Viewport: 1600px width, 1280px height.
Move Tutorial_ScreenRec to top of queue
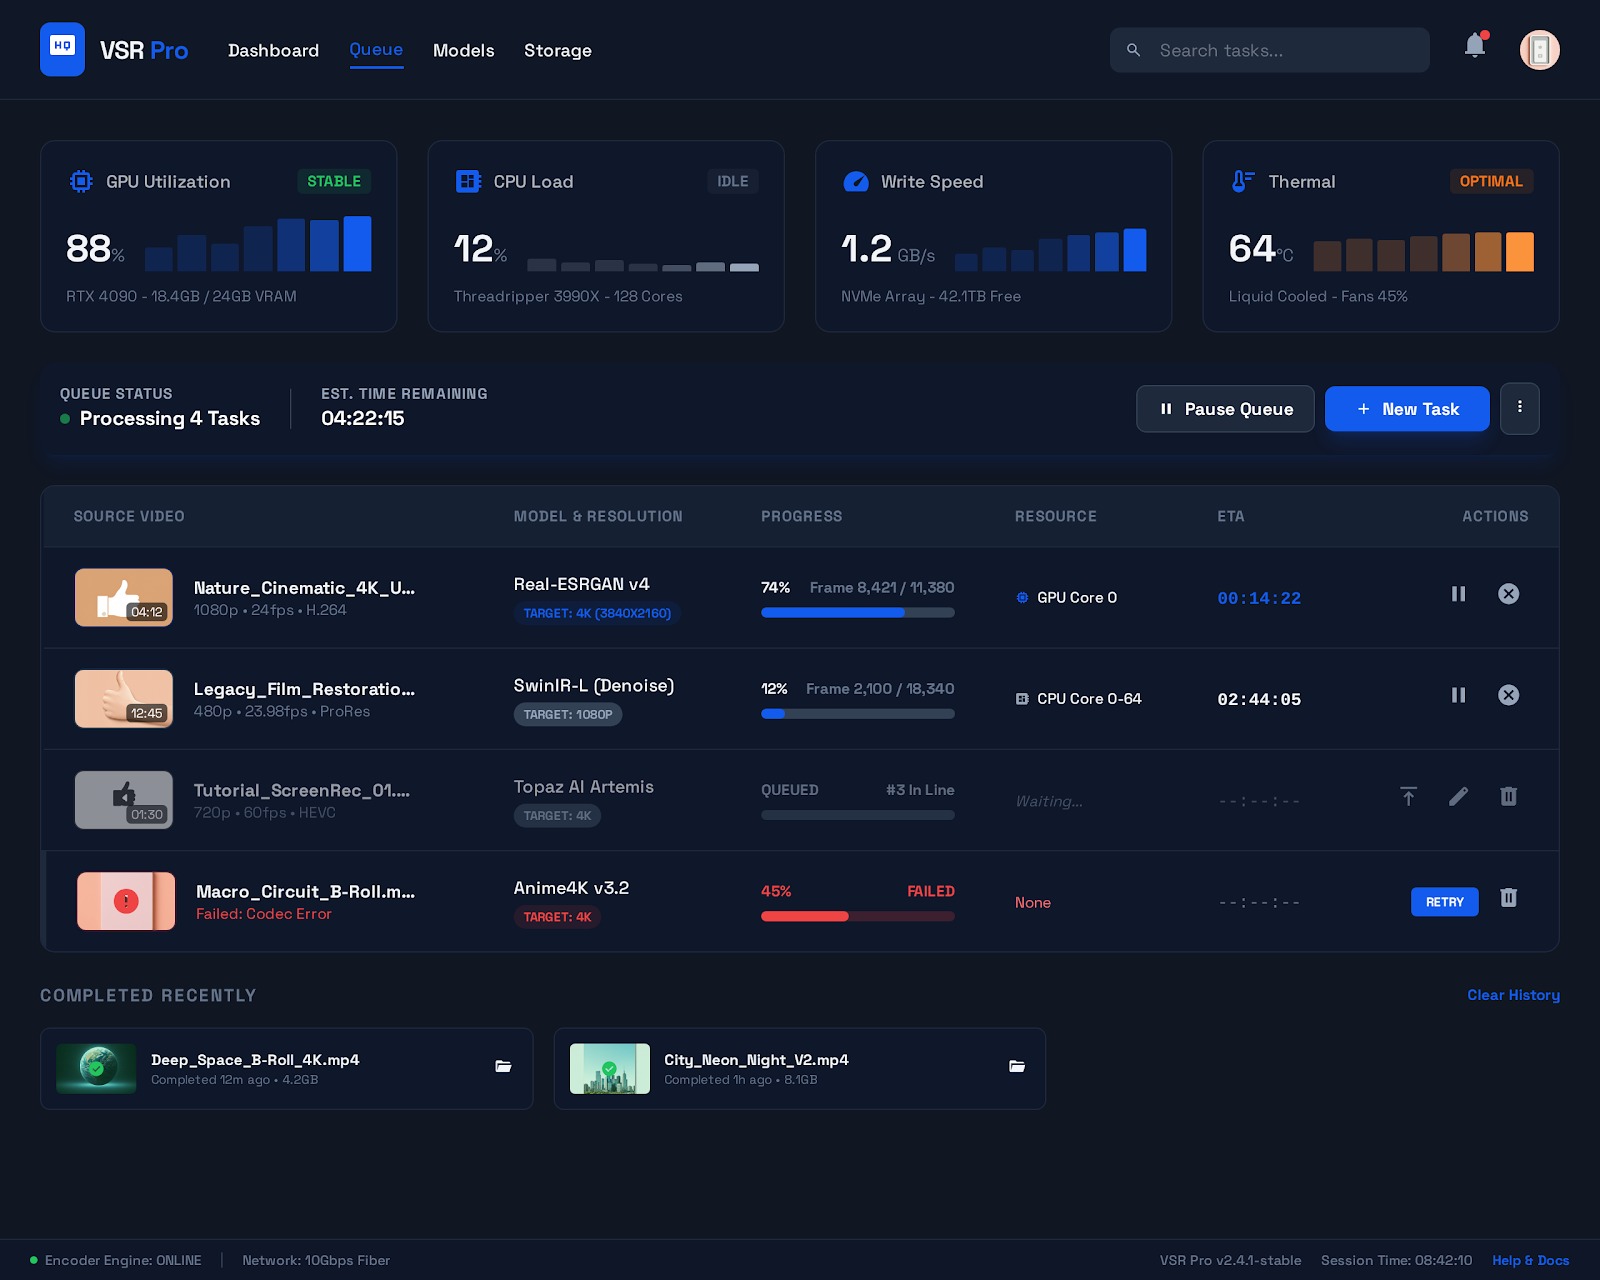click(1408, 797)
